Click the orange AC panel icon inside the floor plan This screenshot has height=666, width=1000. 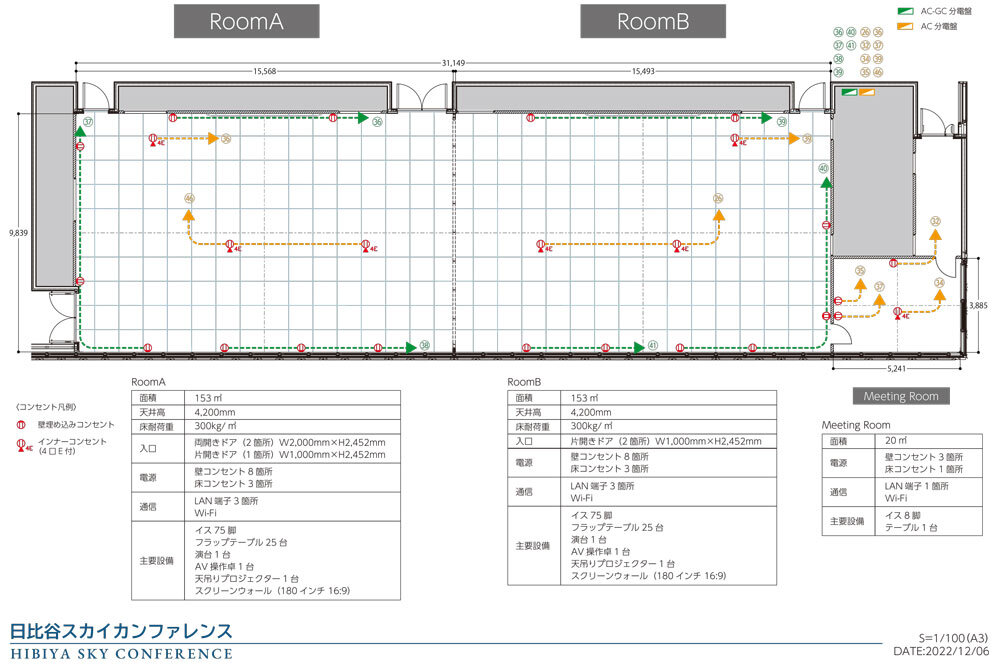[867, 92]
